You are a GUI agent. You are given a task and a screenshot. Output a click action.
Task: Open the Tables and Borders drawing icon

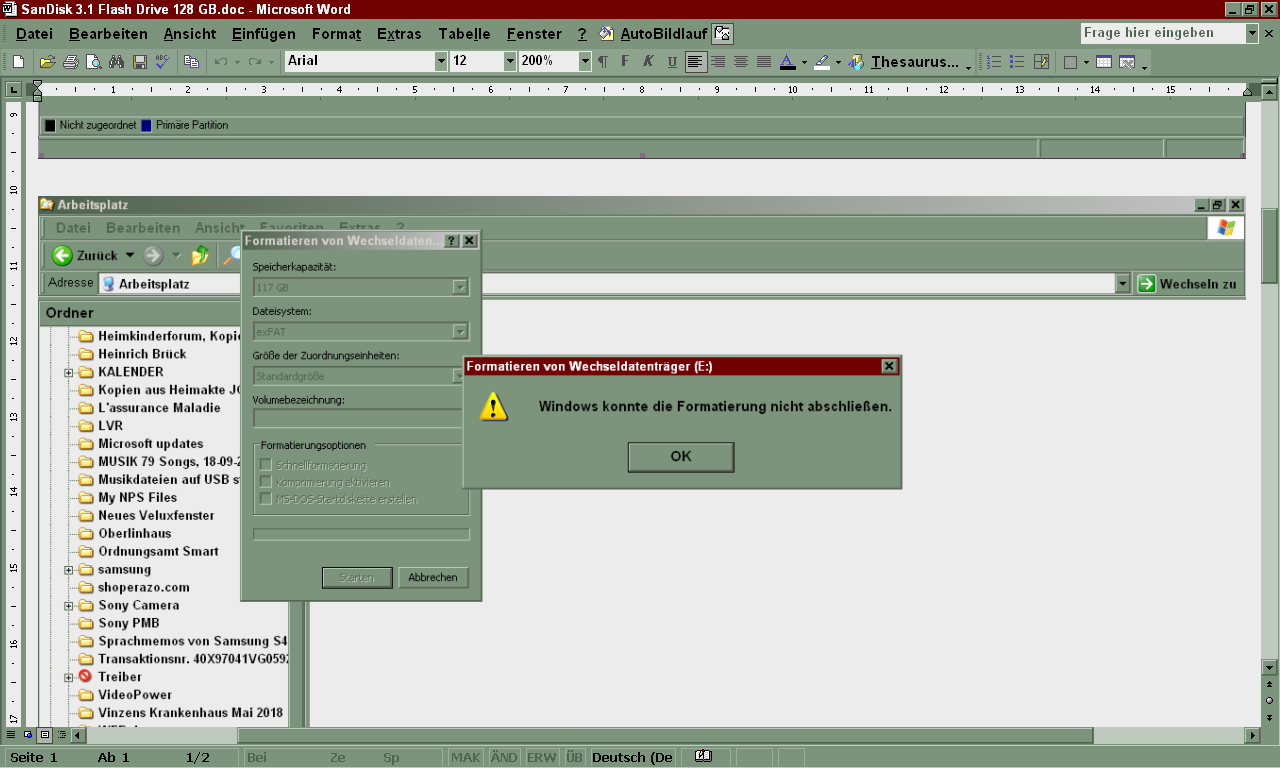(1041, 62)
